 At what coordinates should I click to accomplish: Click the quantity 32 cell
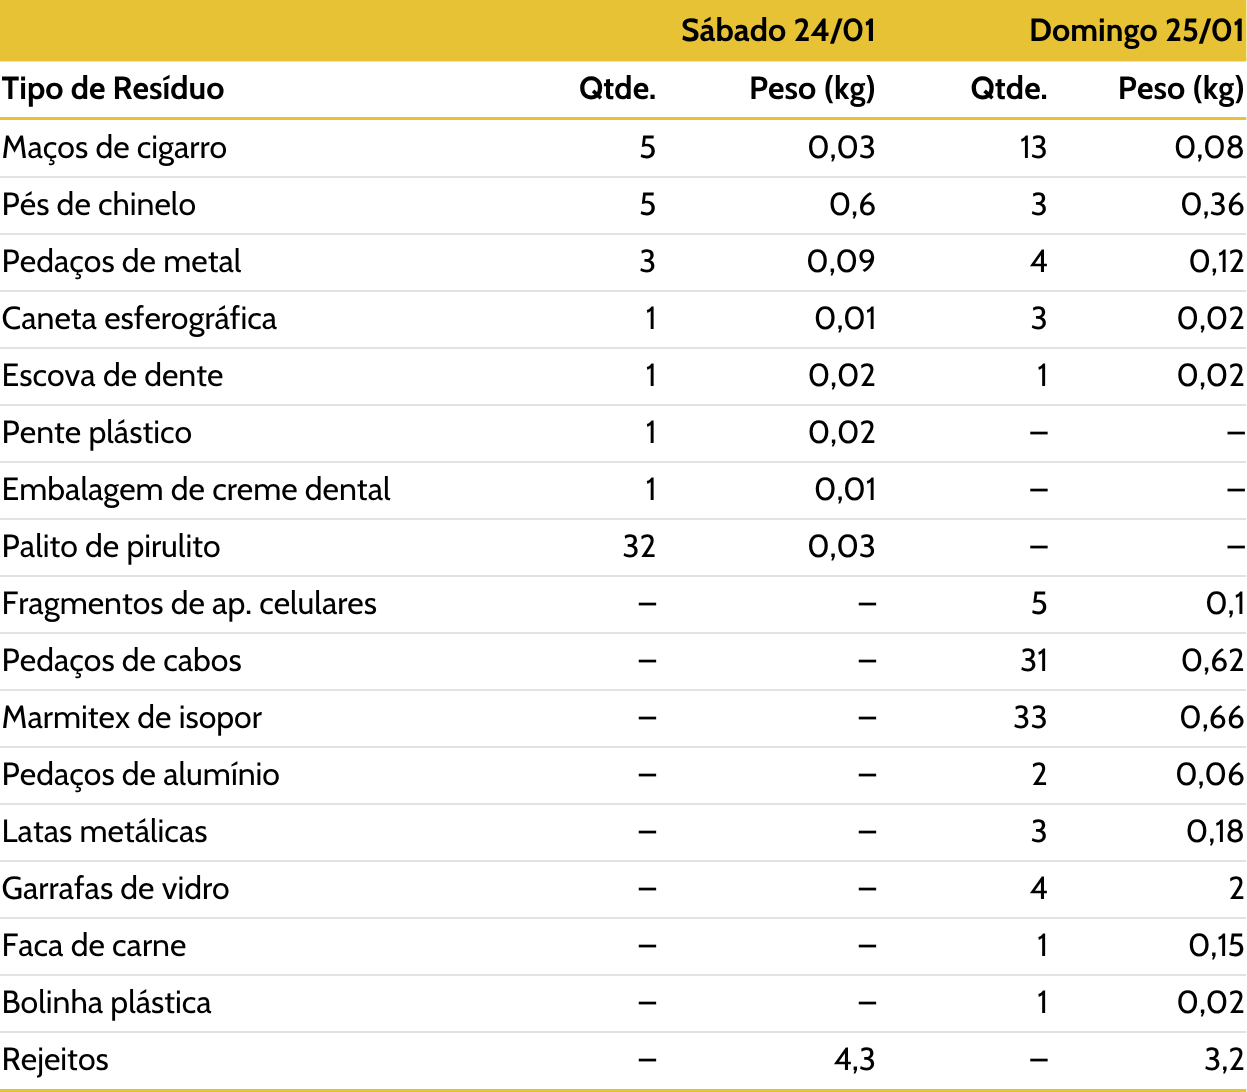pos(639,546)
